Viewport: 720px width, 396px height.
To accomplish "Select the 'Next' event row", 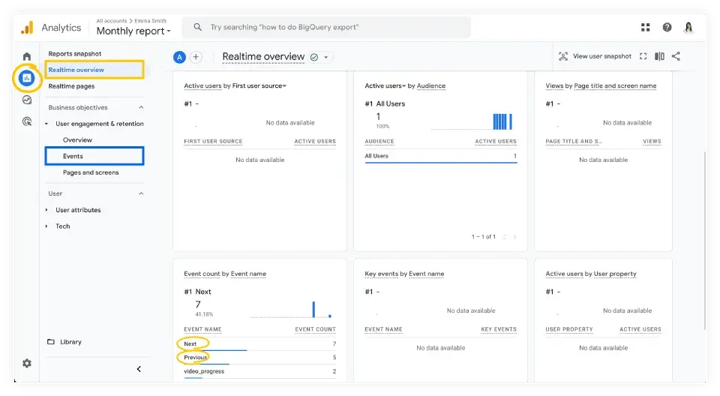I will (259, 344).
